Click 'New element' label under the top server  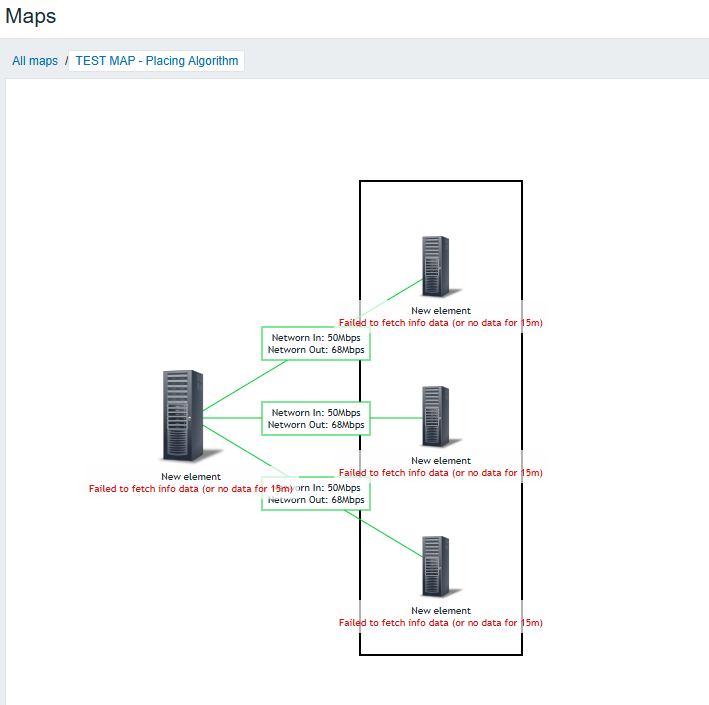[440, 311]
